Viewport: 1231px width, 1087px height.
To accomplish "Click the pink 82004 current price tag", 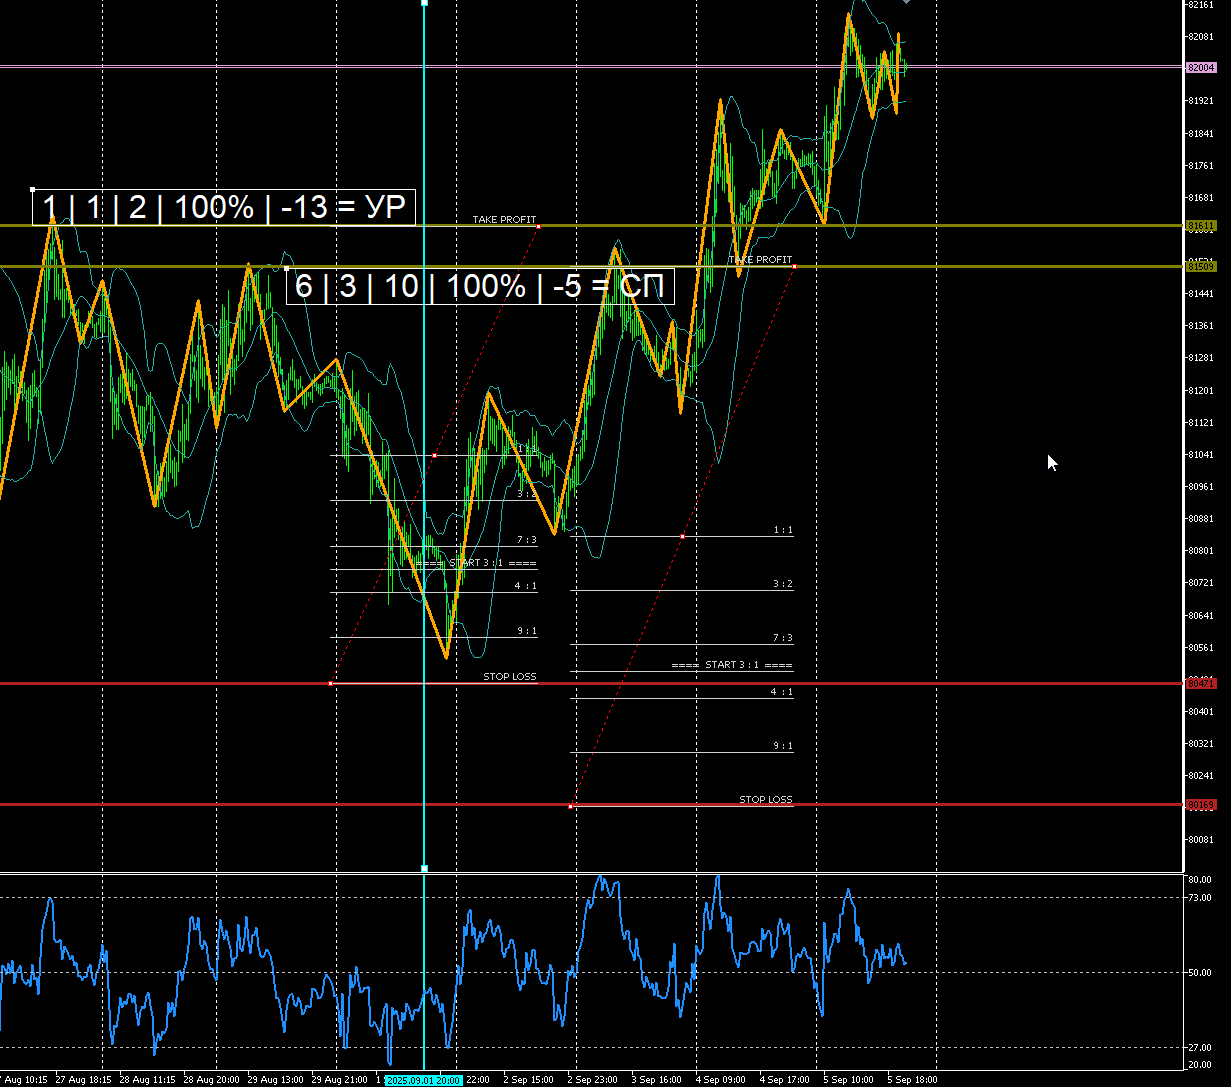I will pyautogui.click(x=1200, y=67).
